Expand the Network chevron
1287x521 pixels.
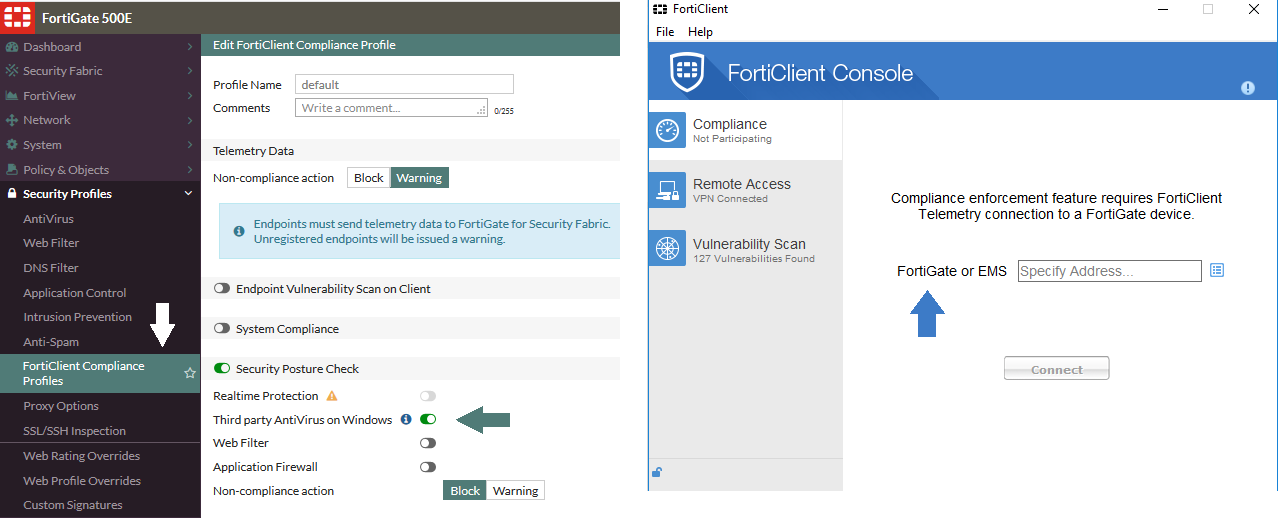190,120
